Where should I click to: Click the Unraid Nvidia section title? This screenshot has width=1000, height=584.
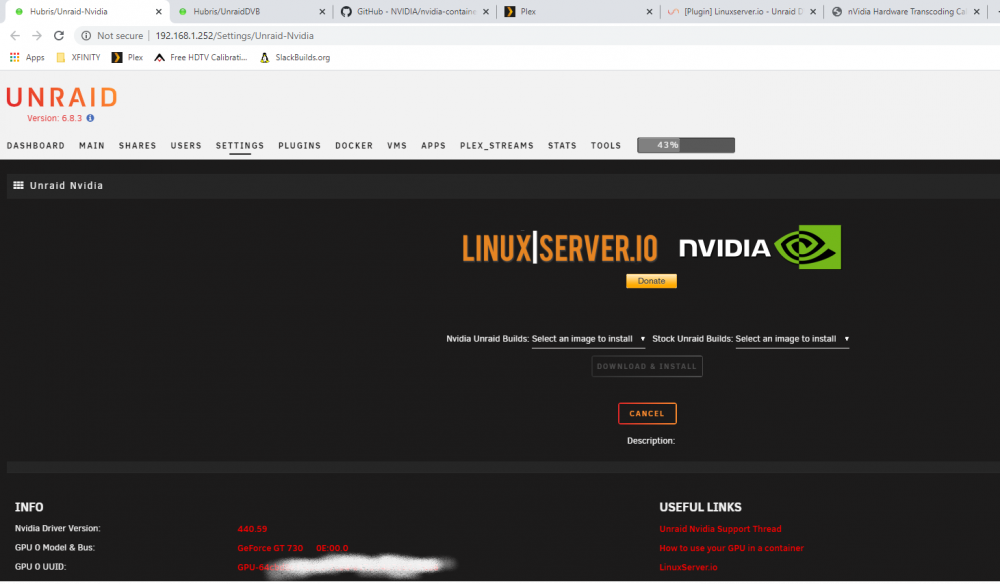point(66,186)
